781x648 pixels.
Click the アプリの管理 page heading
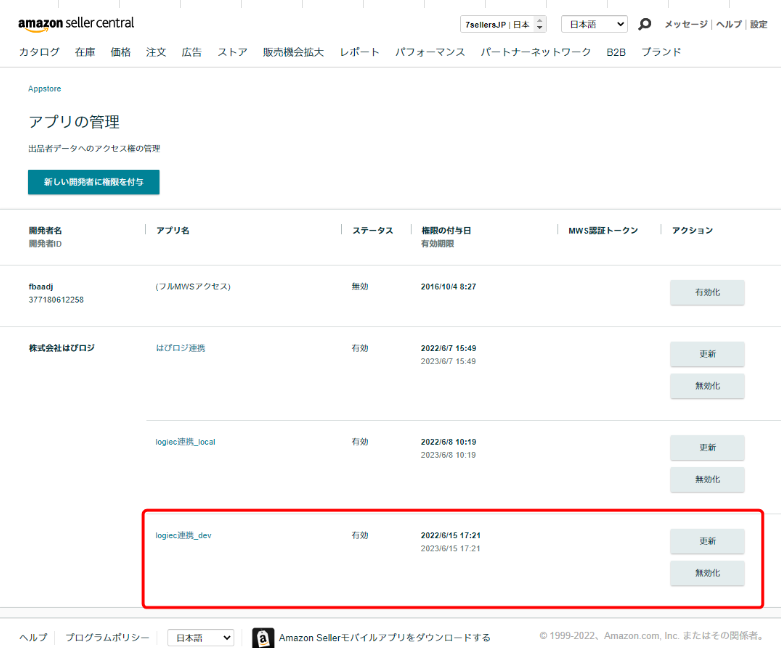point(74,122)
